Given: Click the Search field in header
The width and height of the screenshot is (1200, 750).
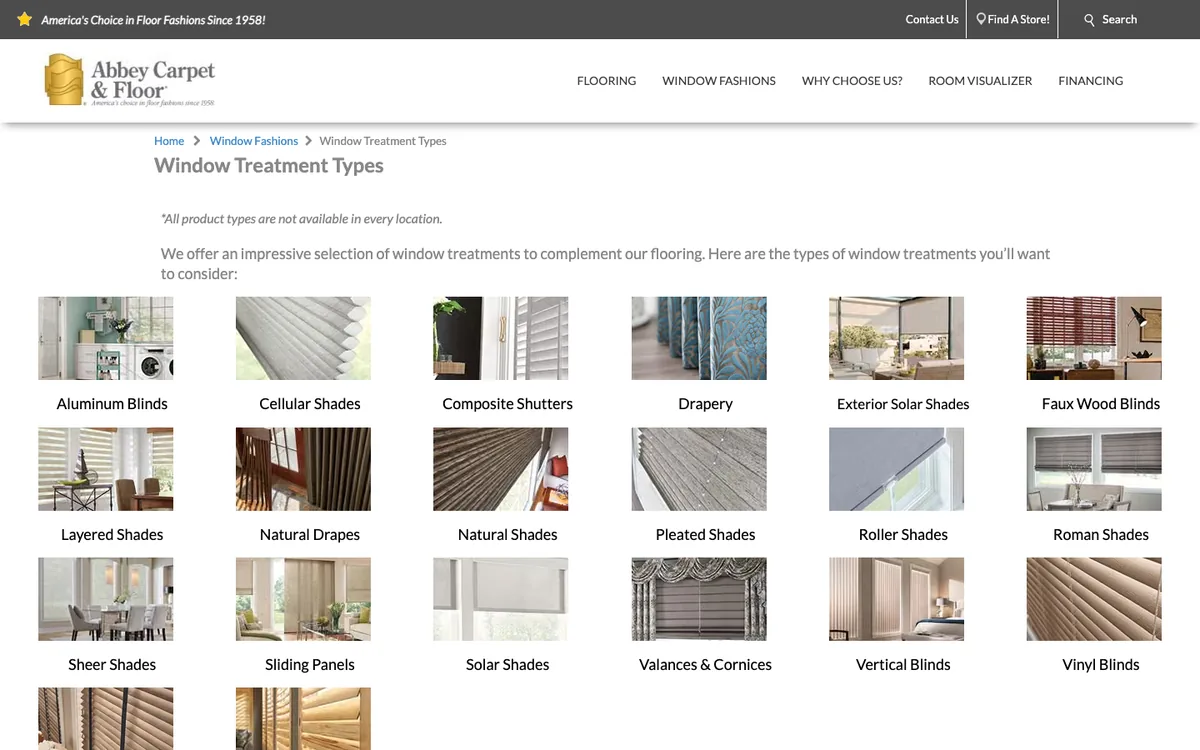Looking at the screenshot, I should (x=1120, y=19).
